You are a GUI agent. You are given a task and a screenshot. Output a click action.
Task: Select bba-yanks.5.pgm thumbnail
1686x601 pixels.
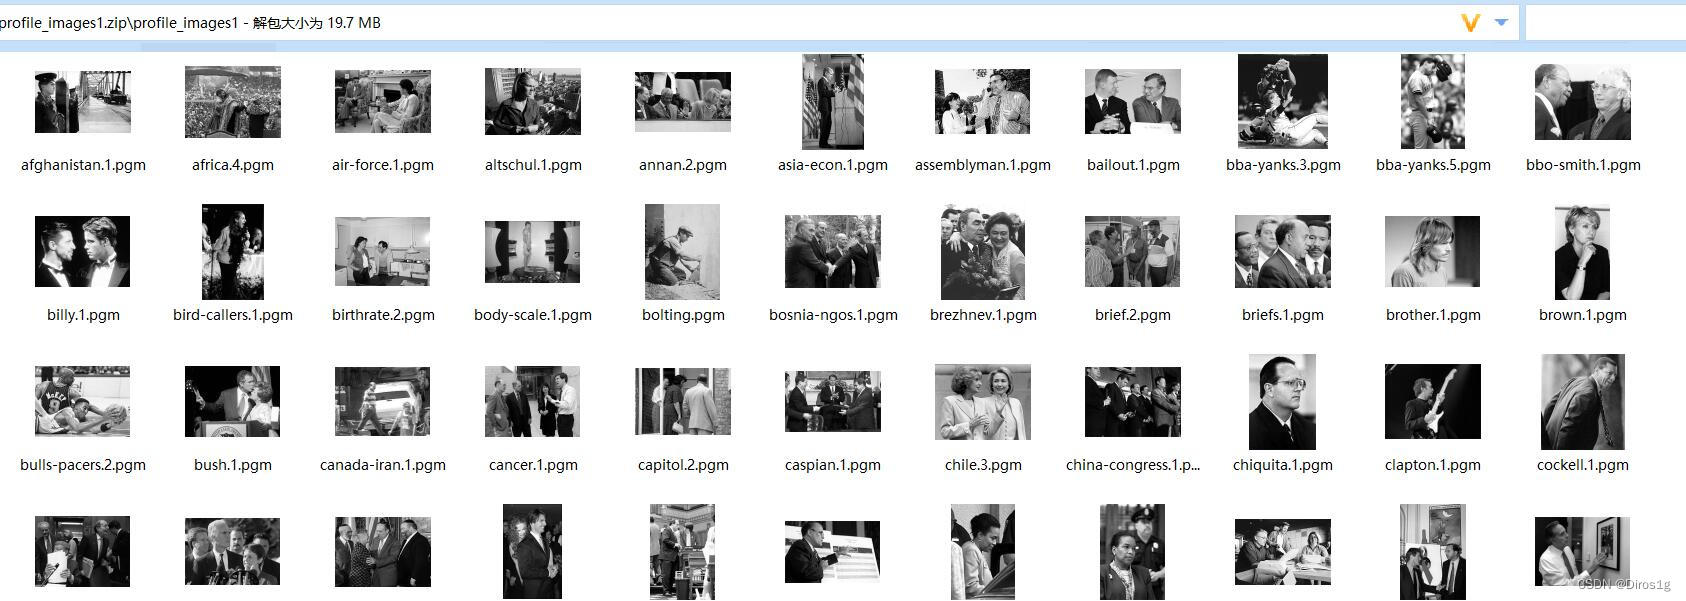[1433, 102]
